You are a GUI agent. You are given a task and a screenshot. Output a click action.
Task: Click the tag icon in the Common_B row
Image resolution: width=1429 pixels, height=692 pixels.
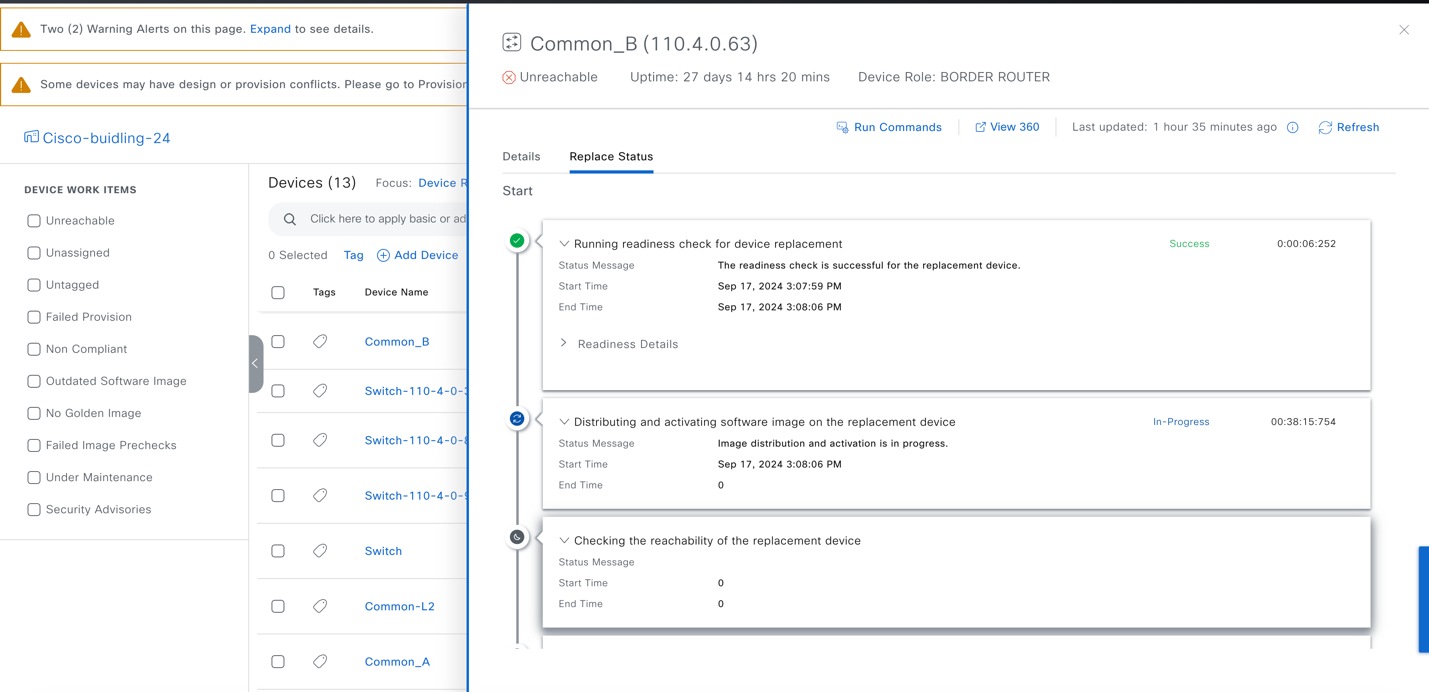[320, 341]
